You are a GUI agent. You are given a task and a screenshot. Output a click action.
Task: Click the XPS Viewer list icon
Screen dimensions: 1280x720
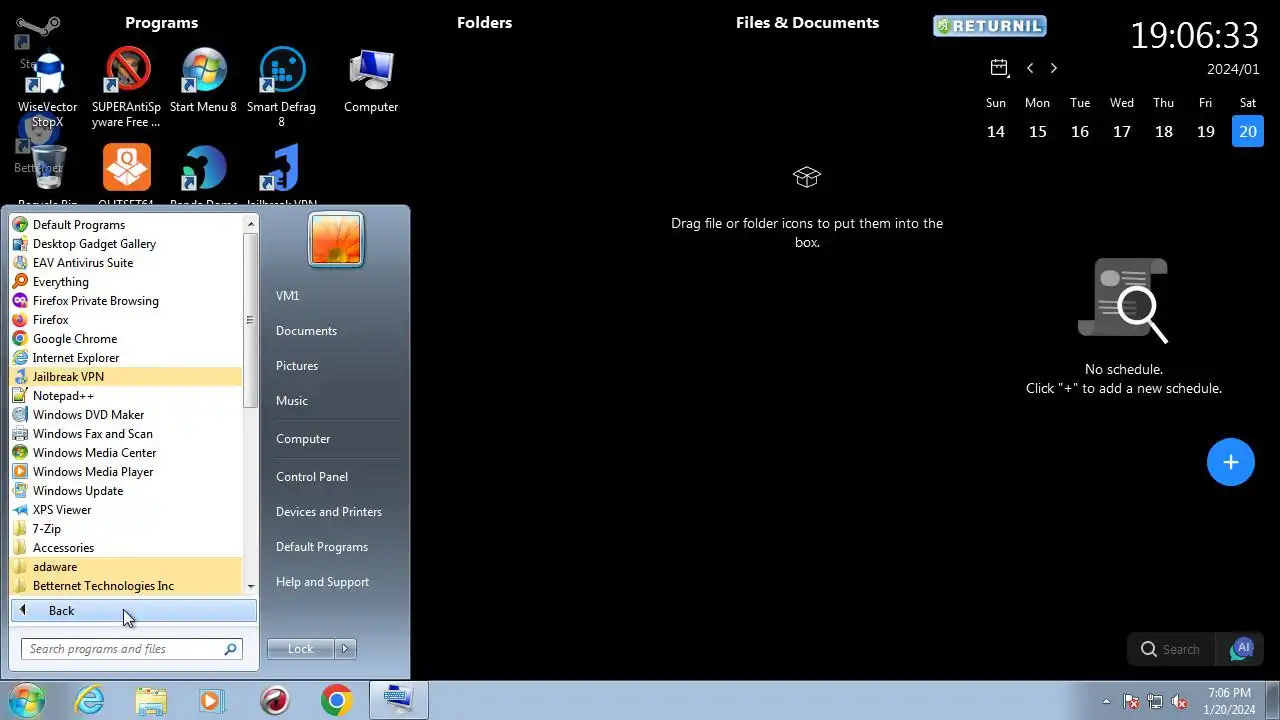pos(20,510)
